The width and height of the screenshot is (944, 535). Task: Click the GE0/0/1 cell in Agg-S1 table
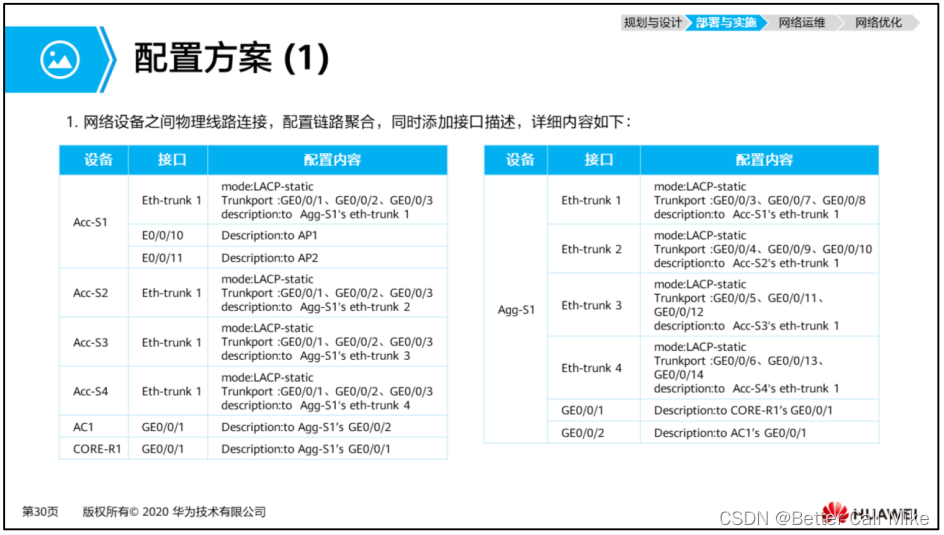(x=594, y=410)
